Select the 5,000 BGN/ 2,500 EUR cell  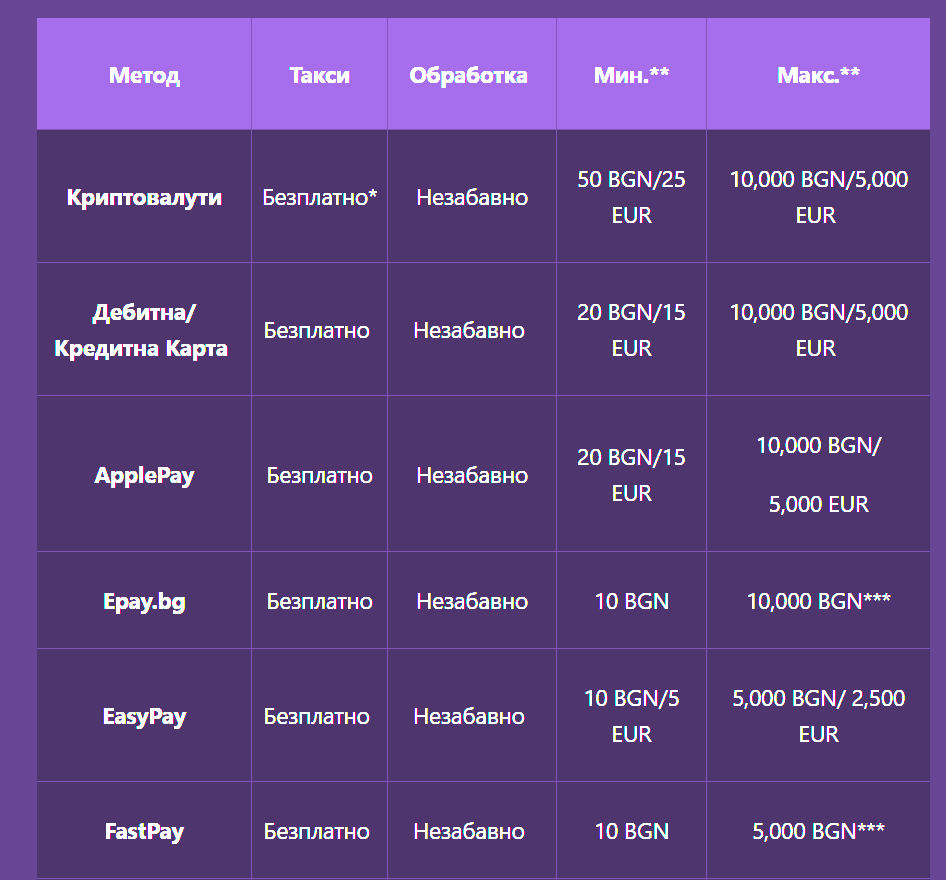point(819,717)
